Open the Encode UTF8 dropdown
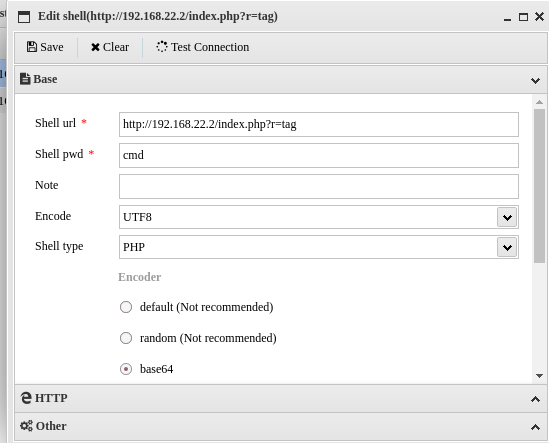This screenshot has height=443, width=549. tap(507, 217)
